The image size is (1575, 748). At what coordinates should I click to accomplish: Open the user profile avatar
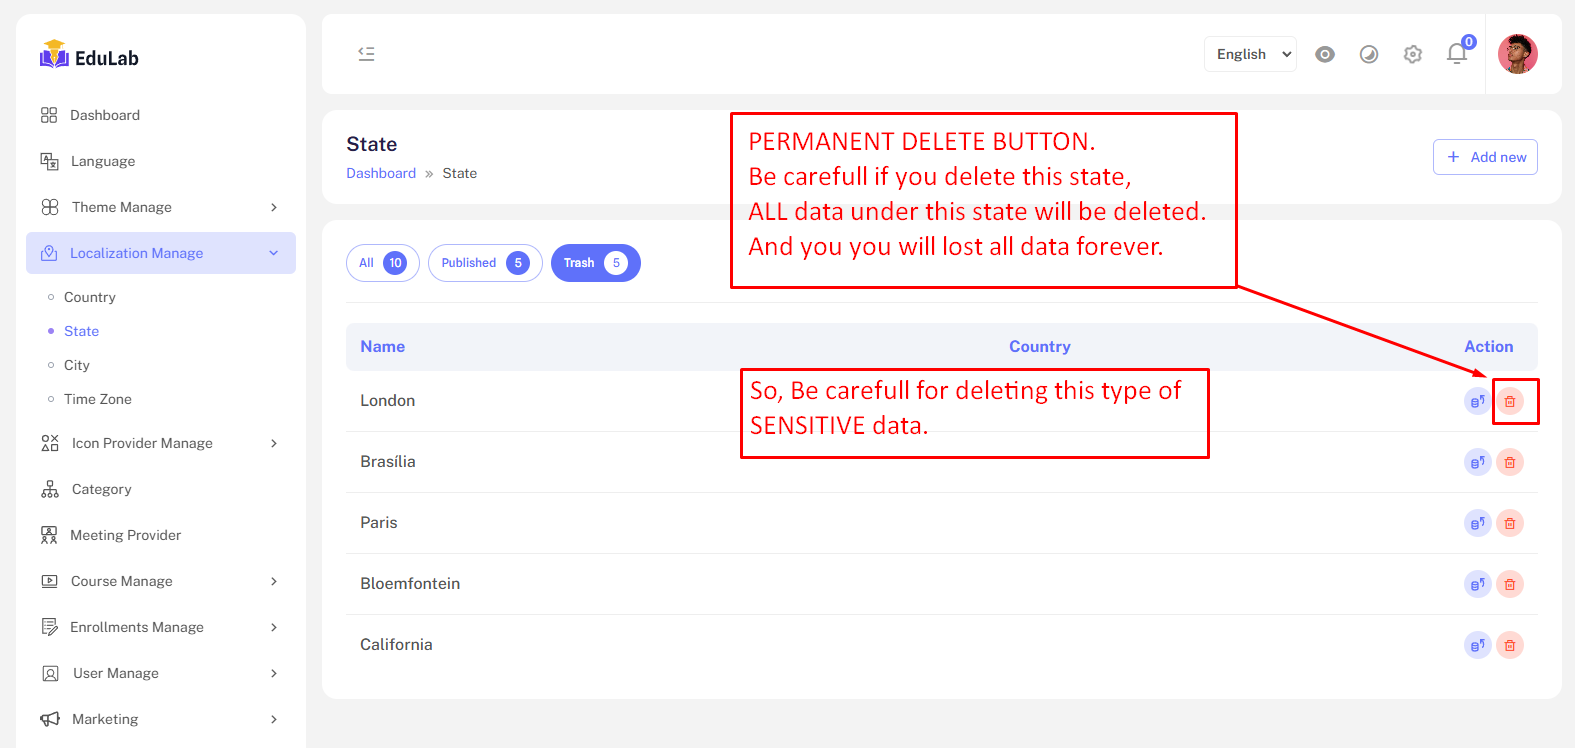point(1517,54)
